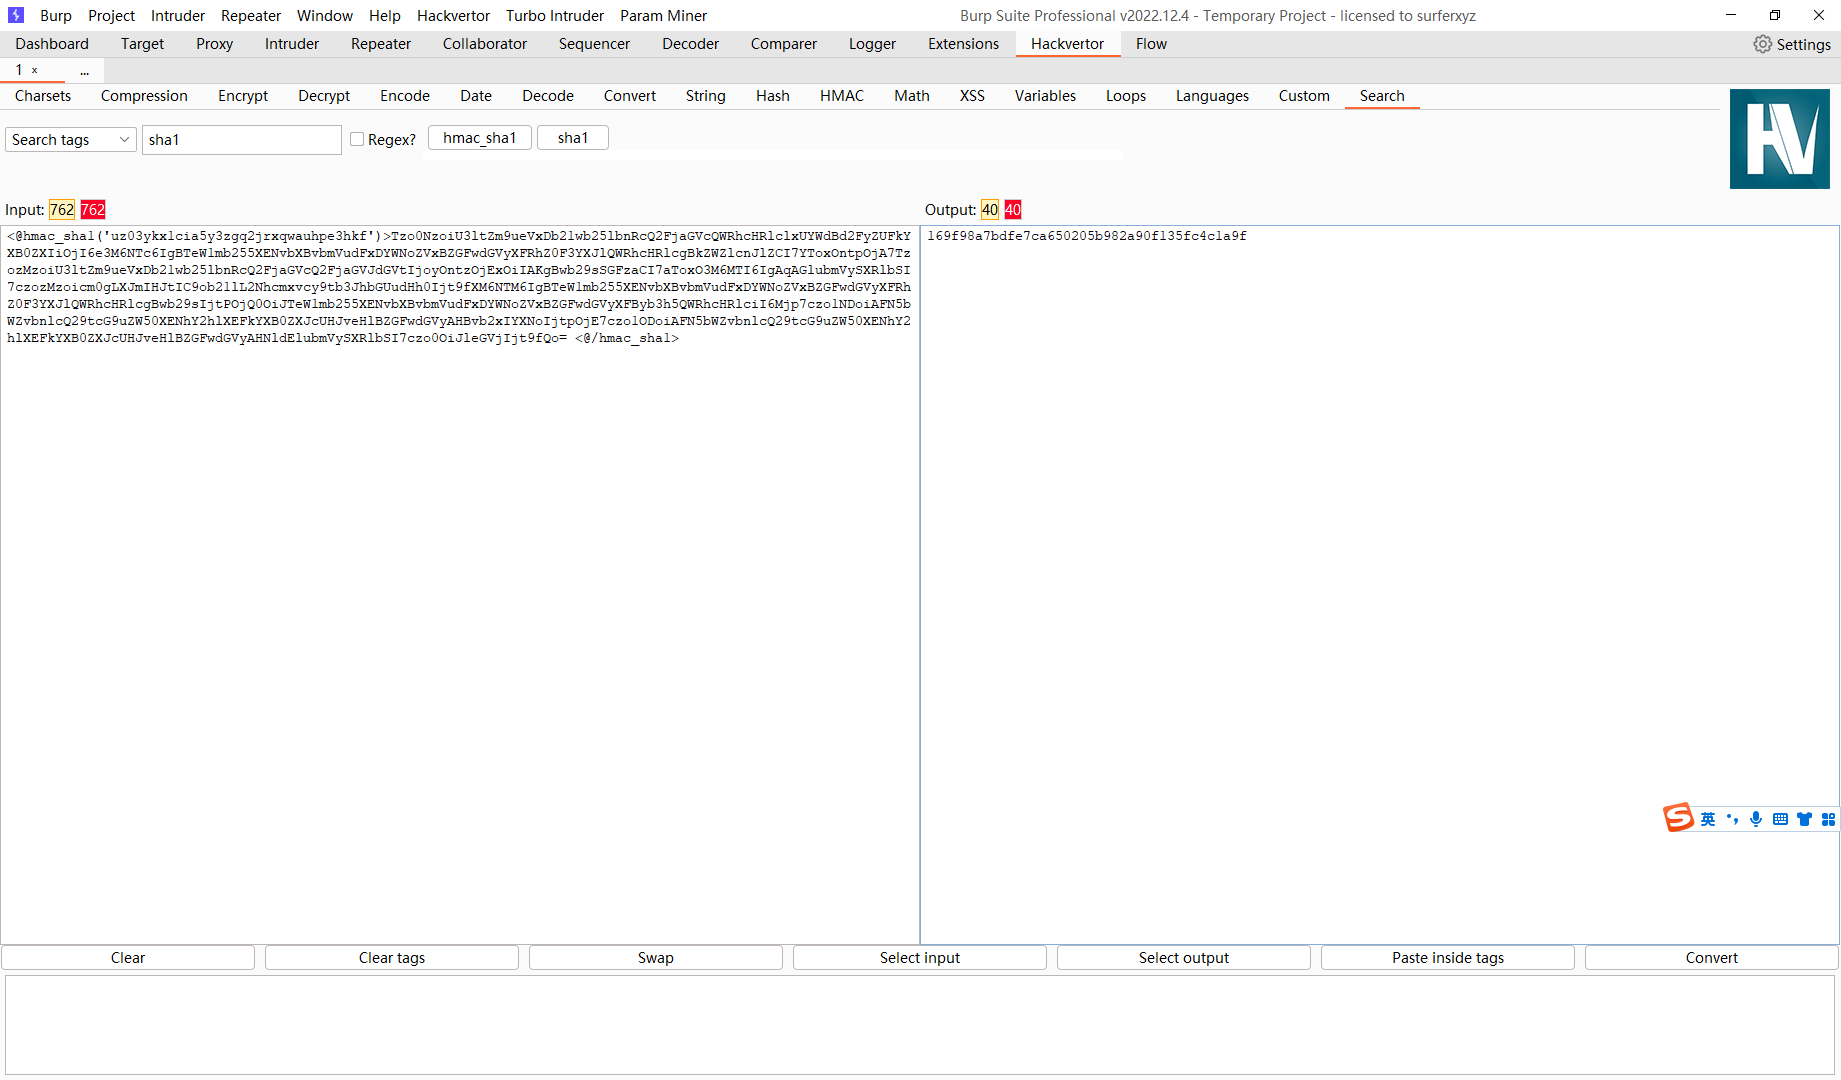Screen dimensions: 1841x1080
Task: Enable the Regex? checkbox
Action: (357, 139)
